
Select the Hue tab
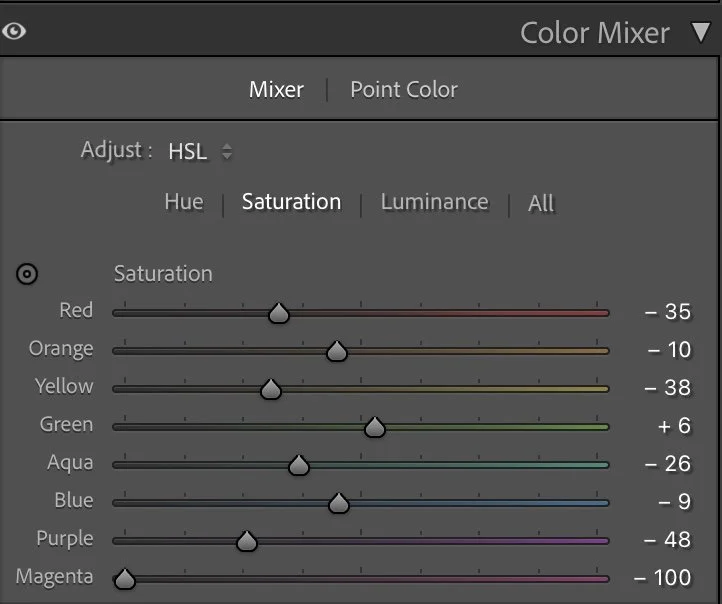click(x=184, y=202)
